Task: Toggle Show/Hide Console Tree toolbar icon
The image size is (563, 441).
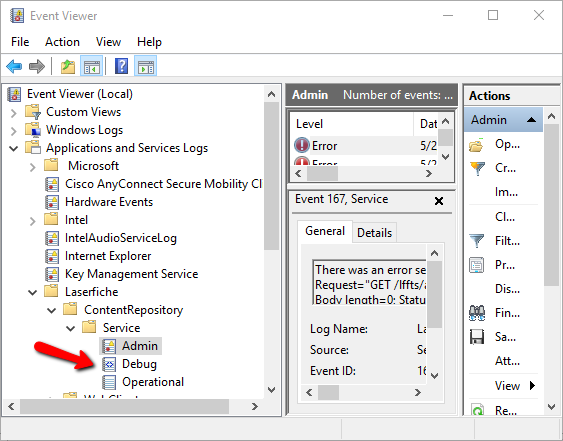Action: click(x=92, y=66)
